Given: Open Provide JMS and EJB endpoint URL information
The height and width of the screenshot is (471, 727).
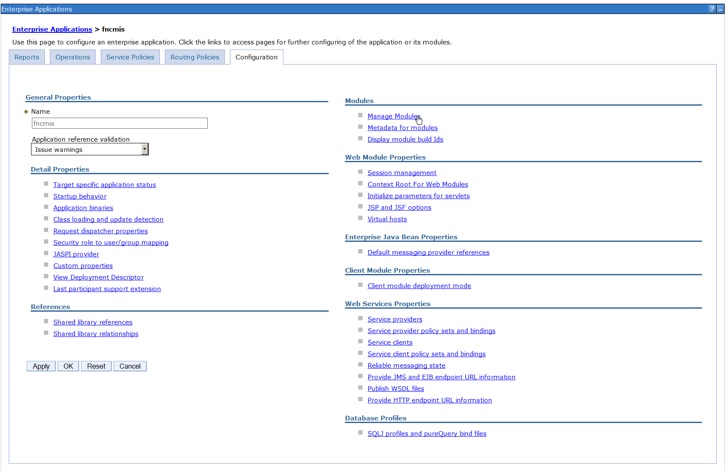Looking at the screenshot, I should click(x=441, y=377).
